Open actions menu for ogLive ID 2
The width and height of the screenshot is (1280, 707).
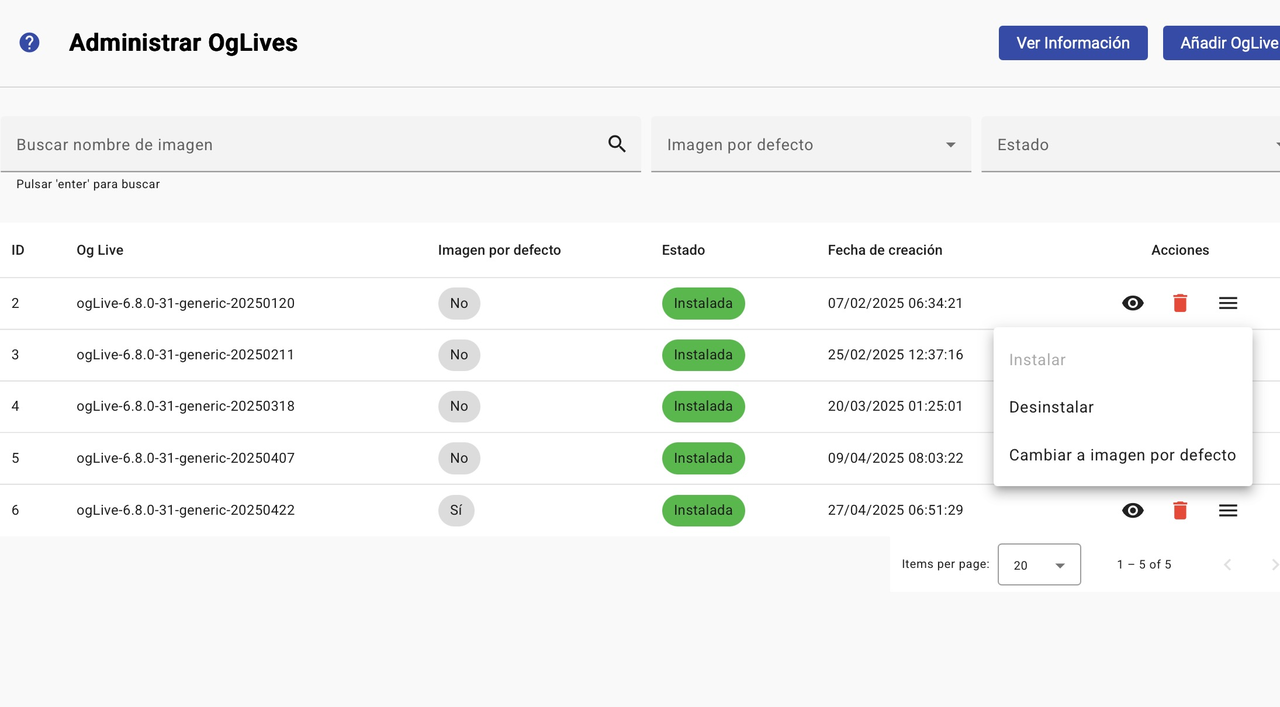[x=1228, y=303]
